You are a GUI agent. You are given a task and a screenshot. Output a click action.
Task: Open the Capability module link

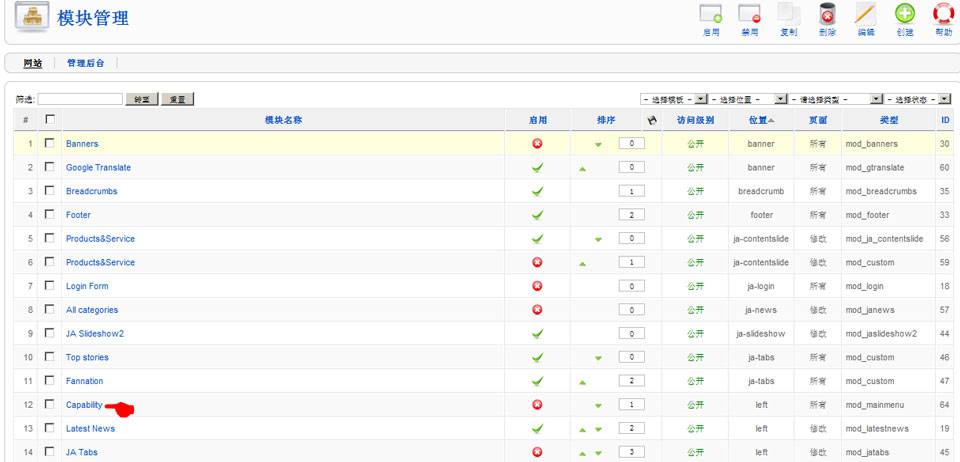pyautogui.click(x=84, y=404)
